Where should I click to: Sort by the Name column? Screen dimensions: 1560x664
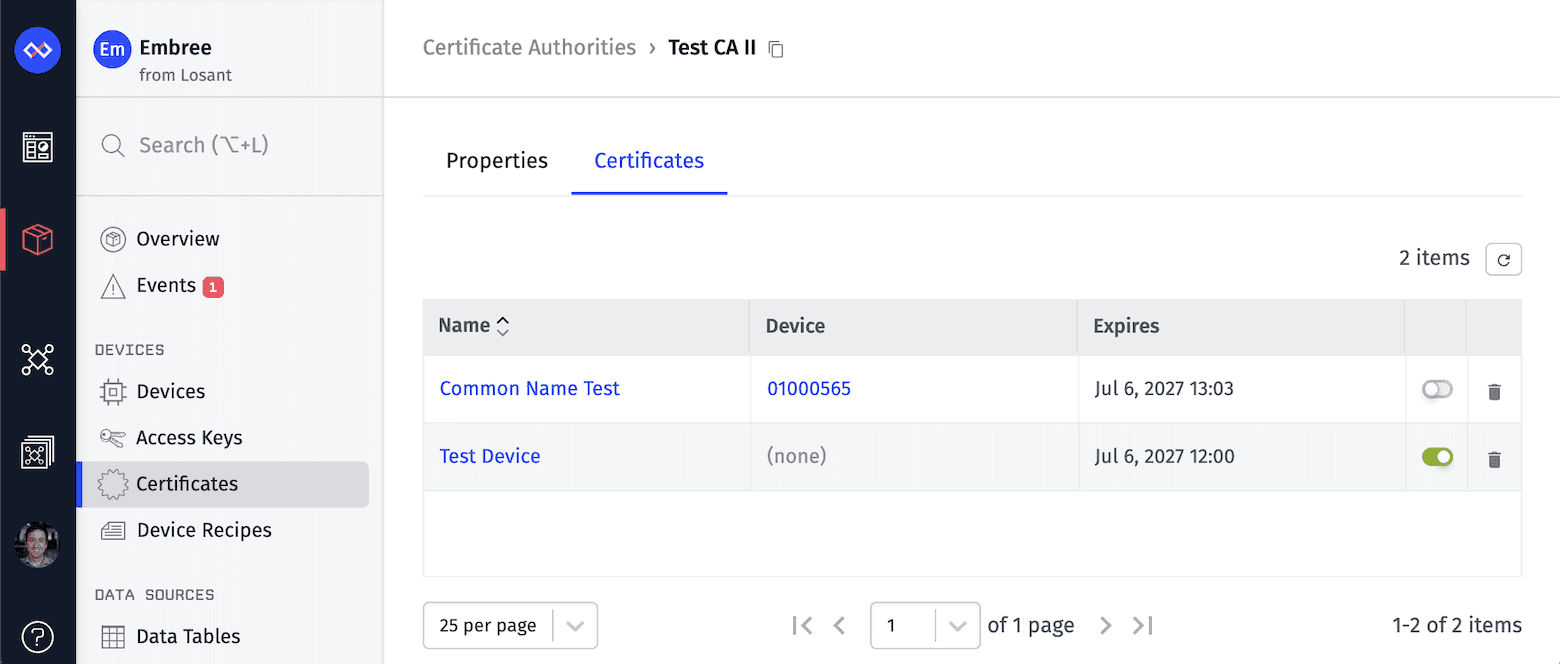coord(474,326)
